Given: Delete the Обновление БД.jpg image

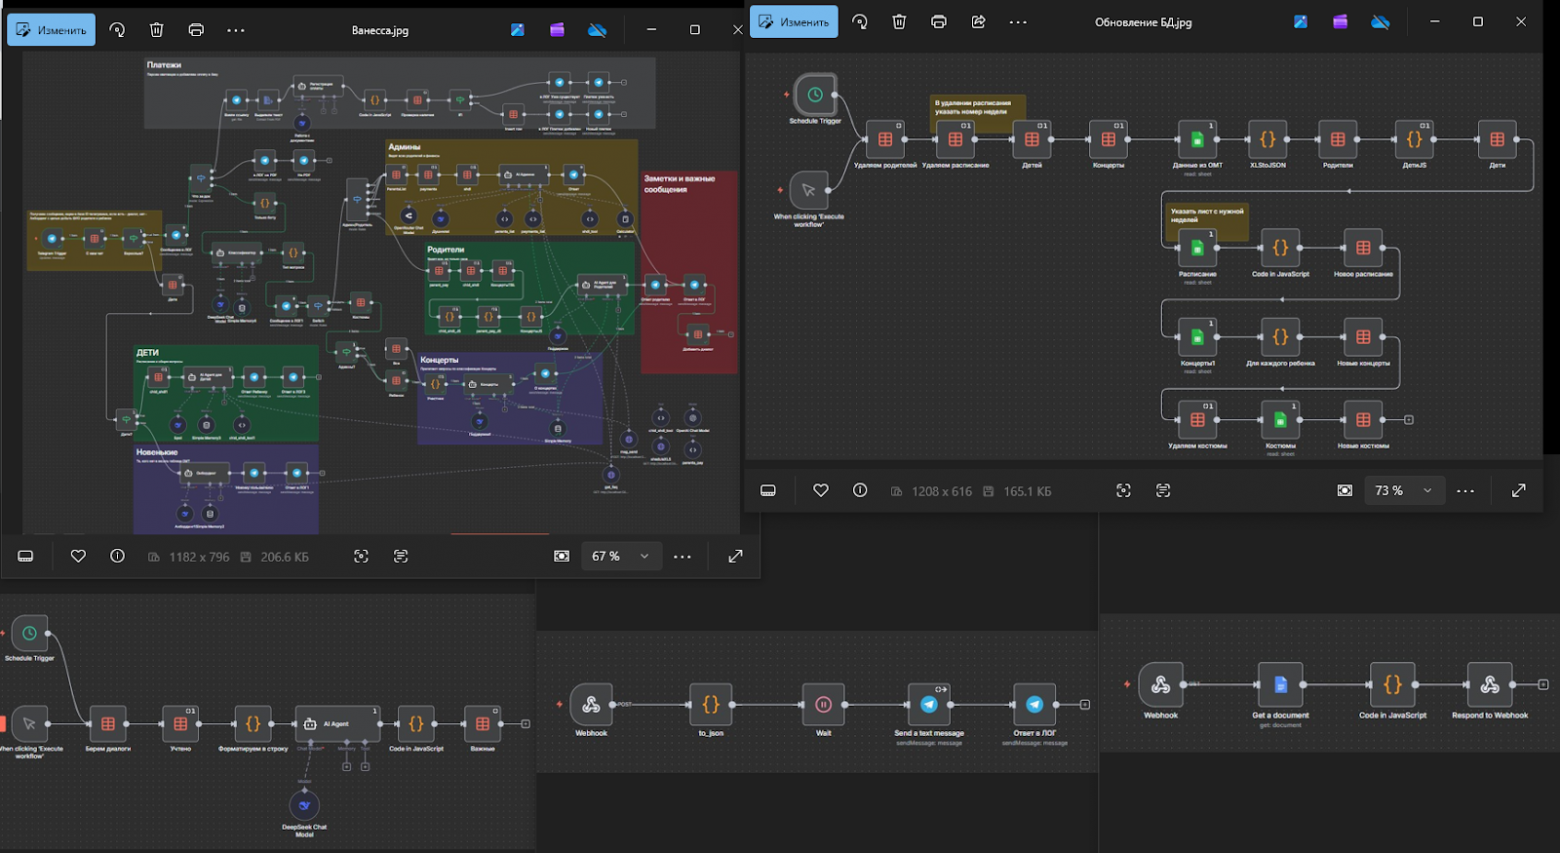Looking at the screenshot, I should tap(899, 22).
